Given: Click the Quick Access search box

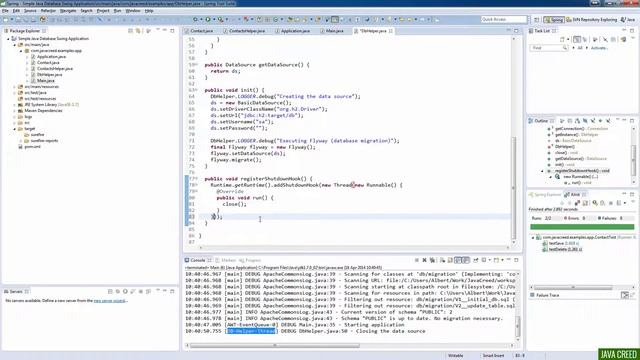Looking at the screenshot, I should pos(504,19).
